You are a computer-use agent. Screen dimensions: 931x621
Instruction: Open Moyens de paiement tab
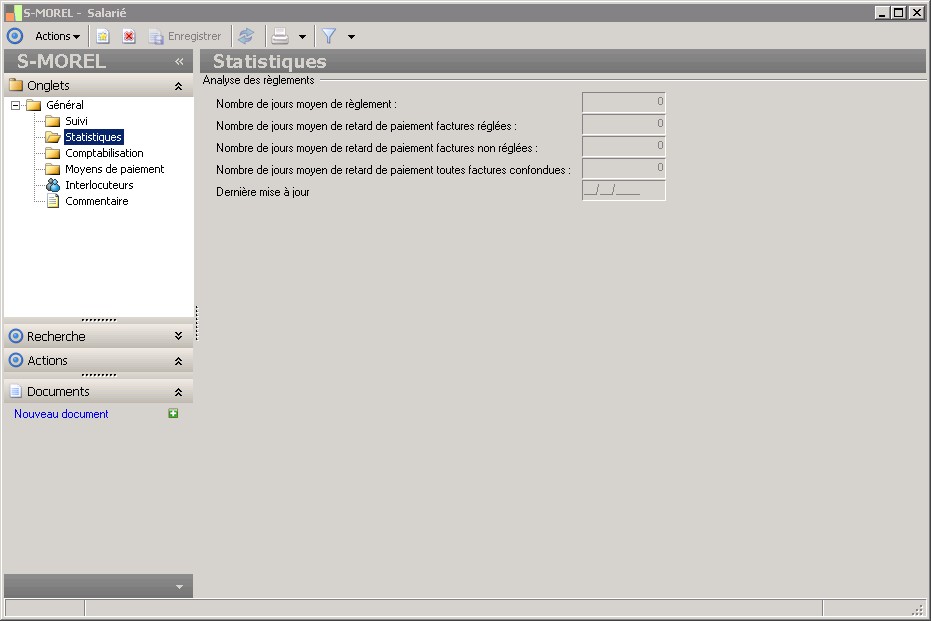click(115, 169)
